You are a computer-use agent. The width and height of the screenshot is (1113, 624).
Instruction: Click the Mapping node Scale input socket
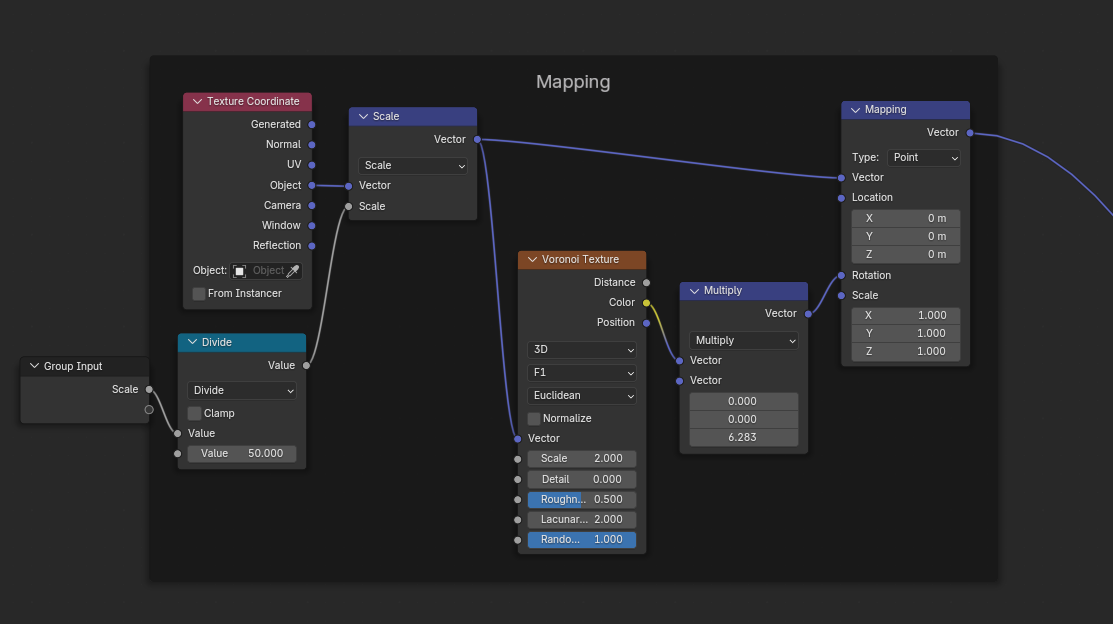(x=841, y=295)
